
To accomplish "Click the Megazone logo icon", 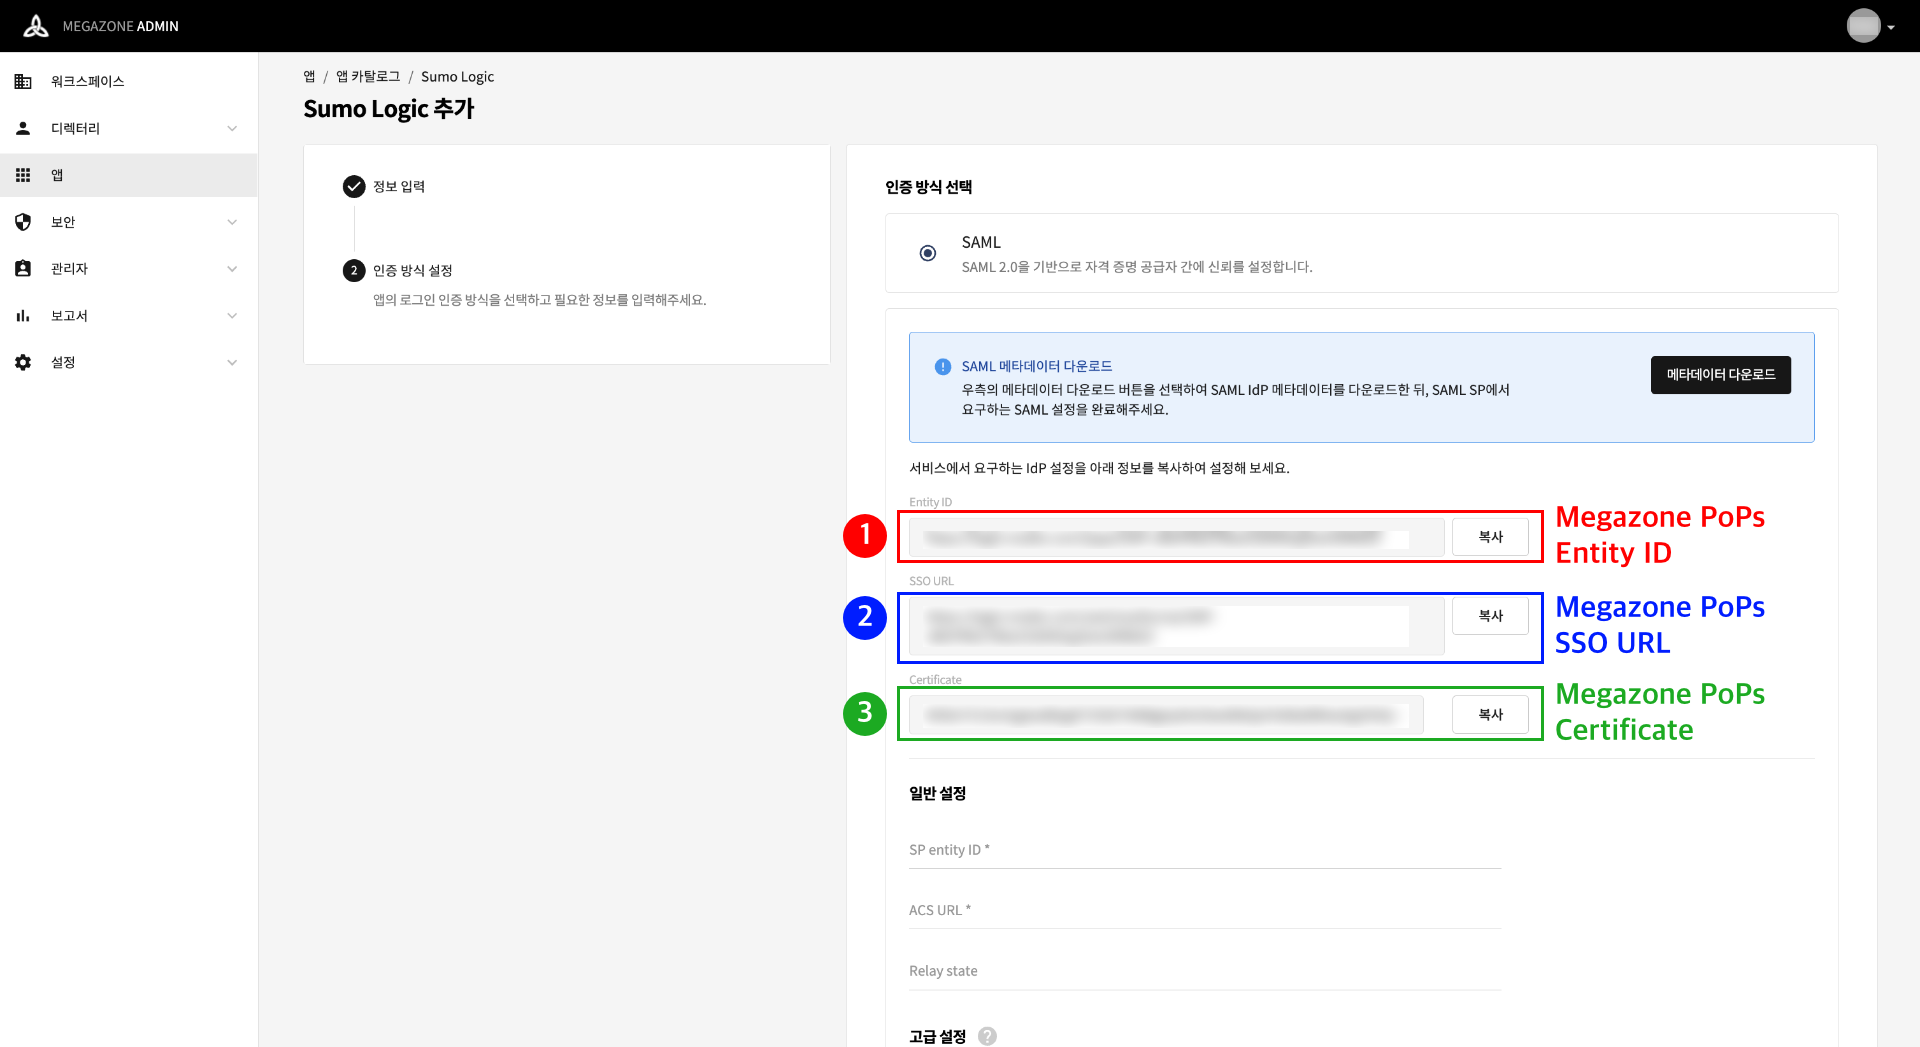I will point(36,26).
